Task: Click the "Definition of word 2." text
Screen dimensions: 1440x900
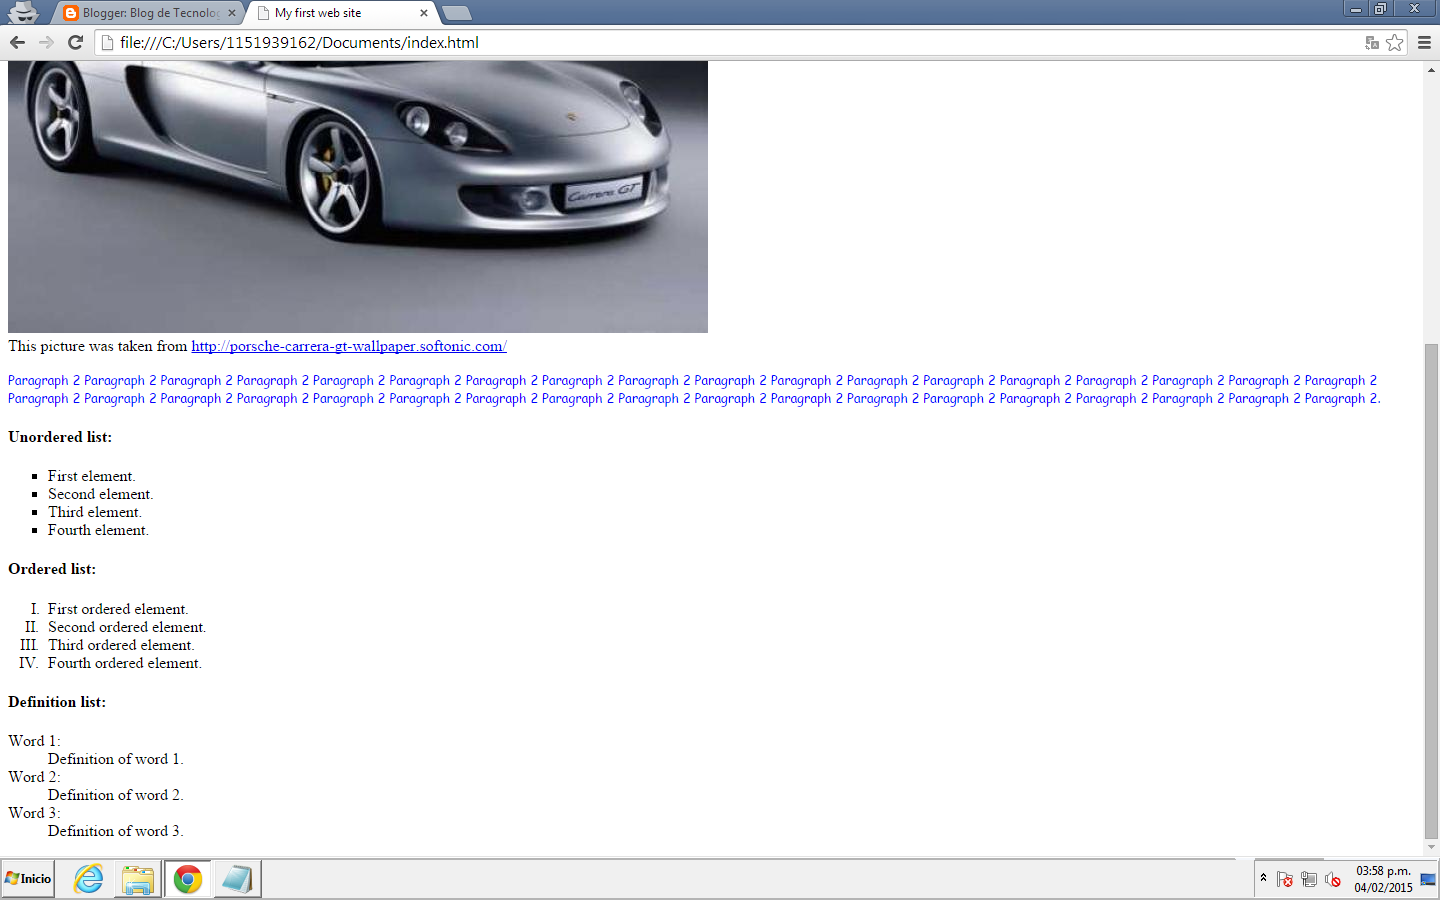Action: (x=116, y=795)
